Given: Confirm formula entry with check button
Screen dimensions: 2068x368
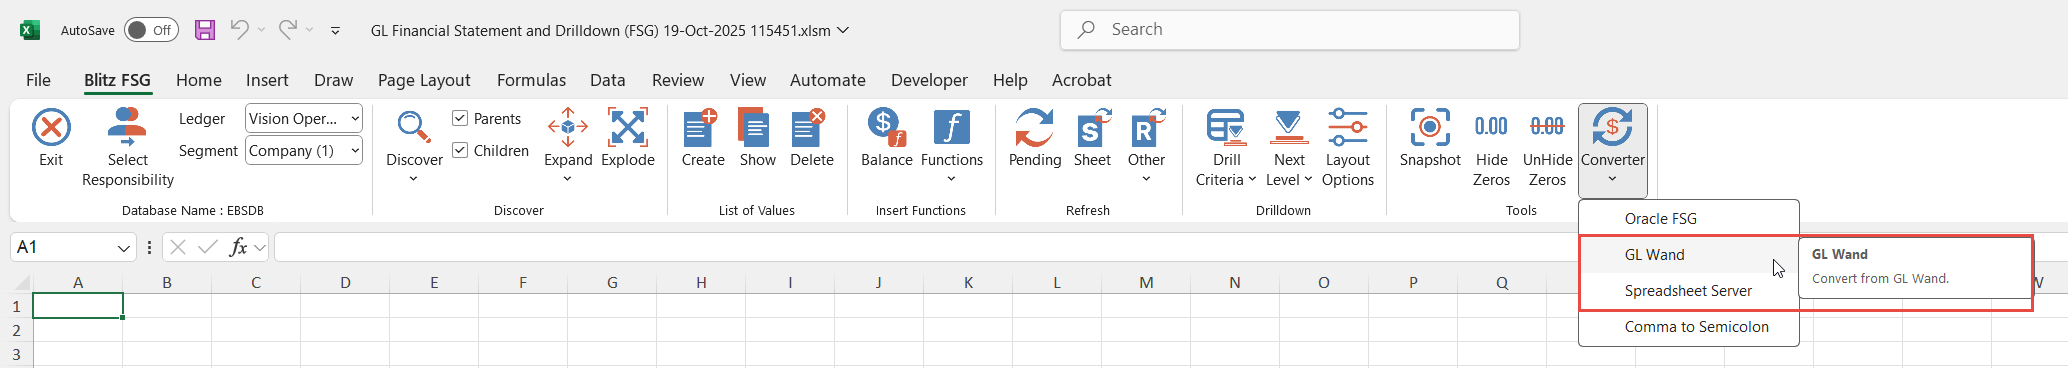Looking at the screenshot, I should click(208, 247).
